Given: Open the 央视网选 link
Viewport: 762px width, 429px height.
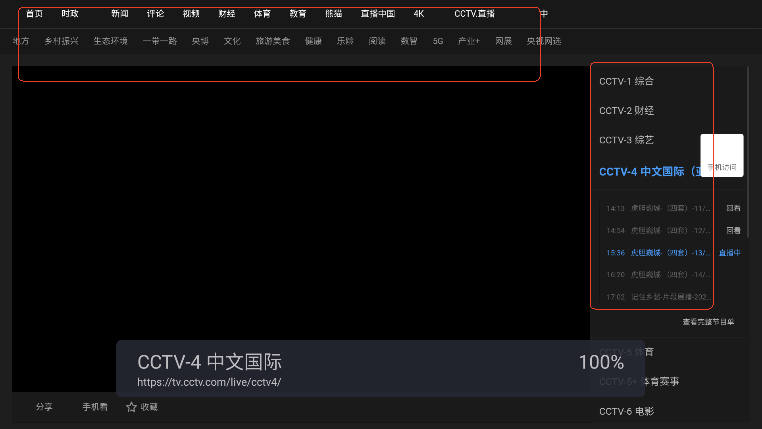Looking at the screenshot, I should 544,41.
